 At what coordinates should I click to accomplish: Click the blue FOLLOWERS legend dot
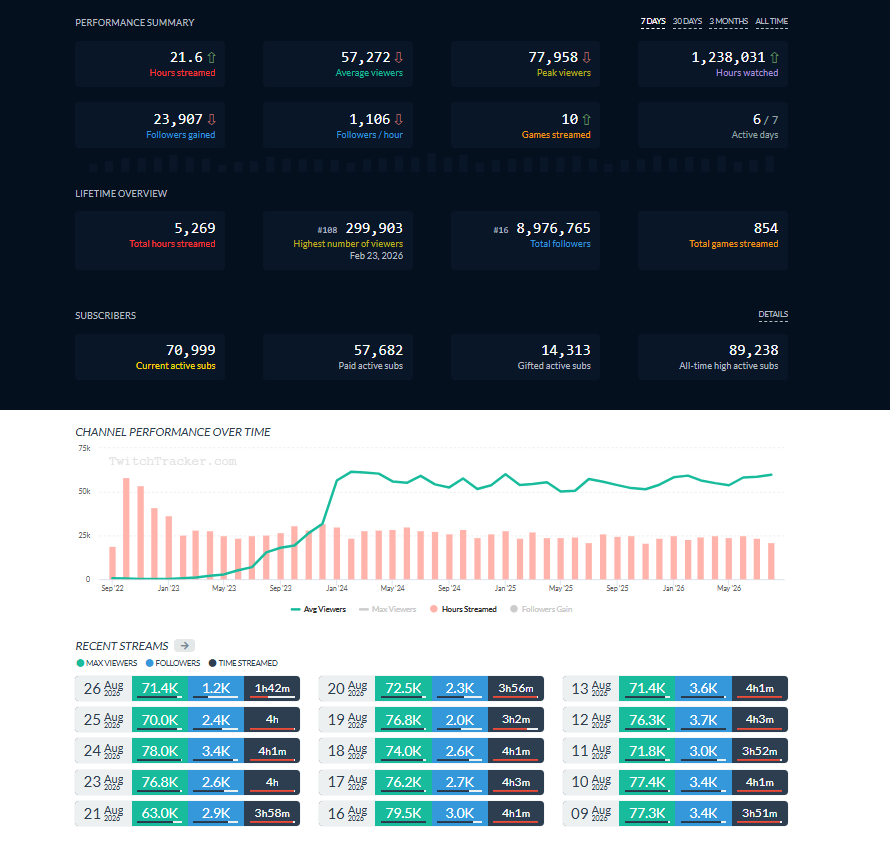[x=149, y=663]
